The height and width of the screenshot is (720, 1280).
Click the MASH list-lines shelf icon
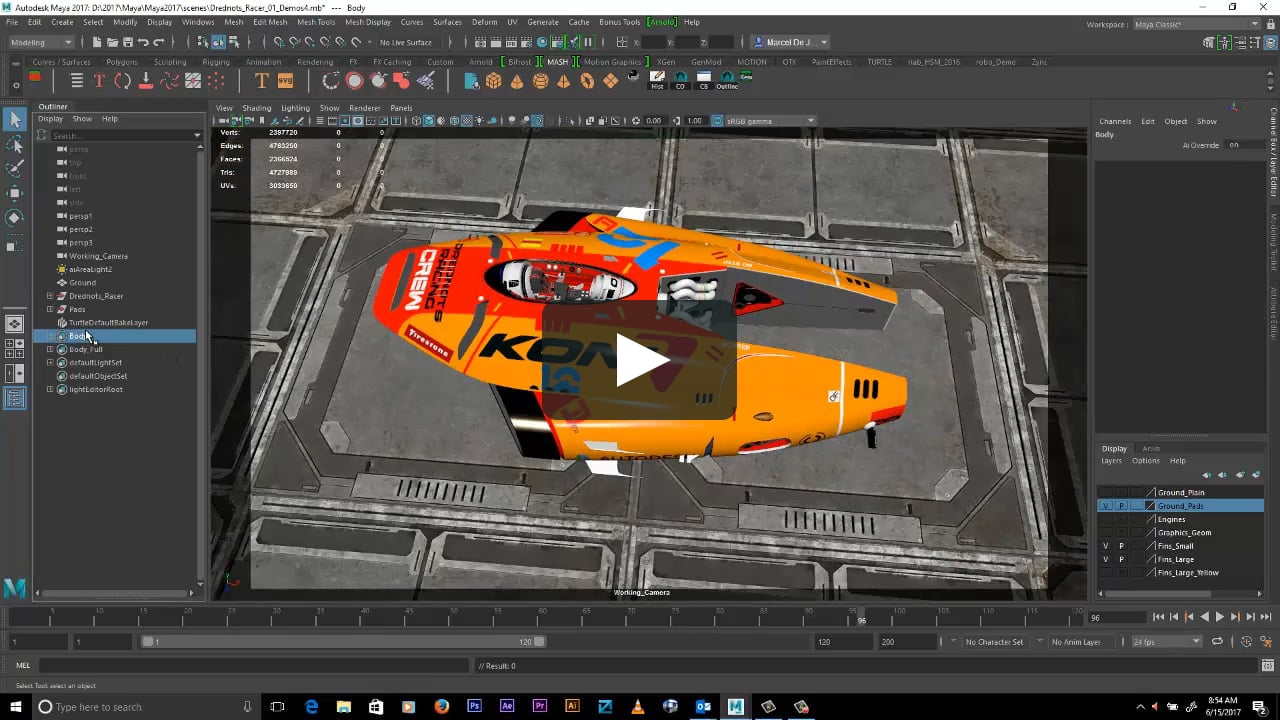[x=76, y=81]
